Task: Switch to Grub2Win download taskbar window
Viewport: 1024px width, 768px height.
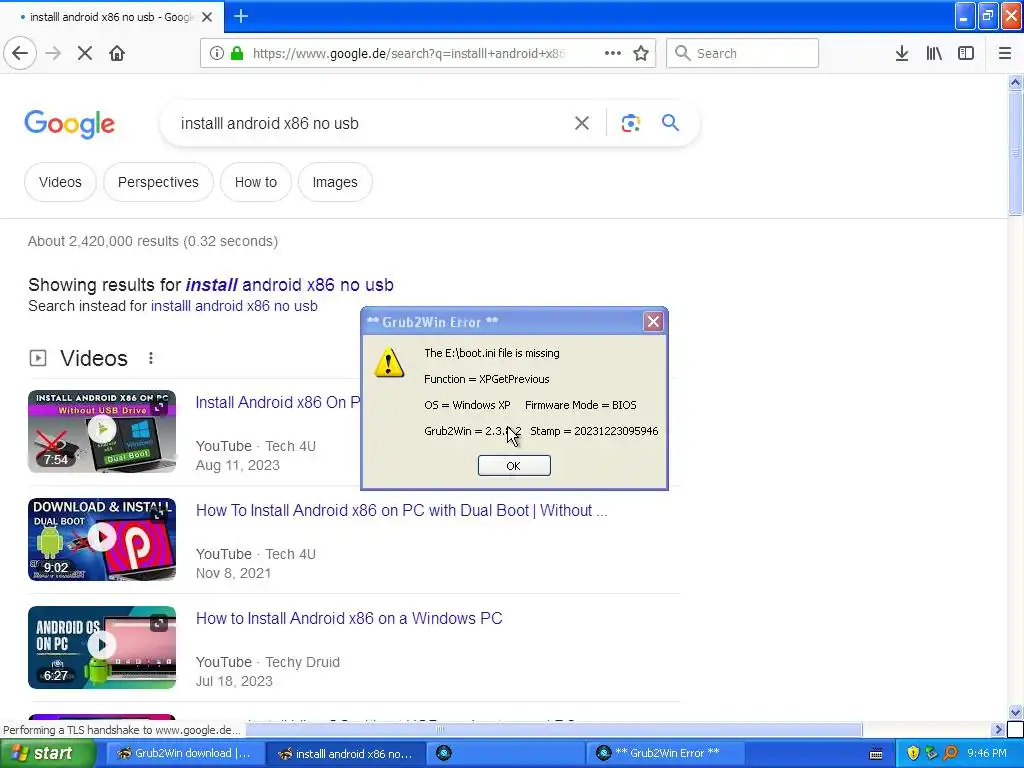Action: [185, 753]
